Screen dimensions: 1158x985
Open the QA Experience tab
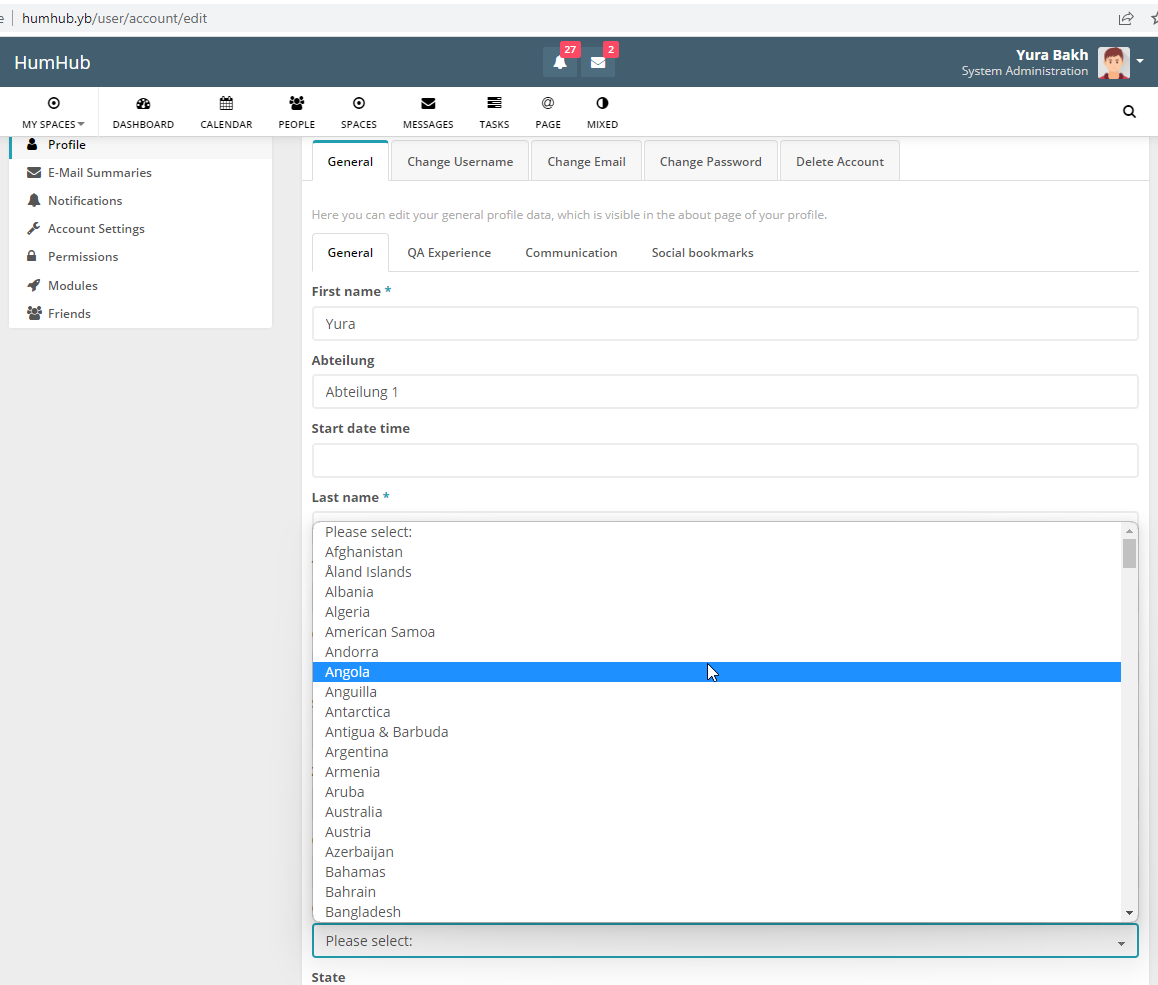449,252
